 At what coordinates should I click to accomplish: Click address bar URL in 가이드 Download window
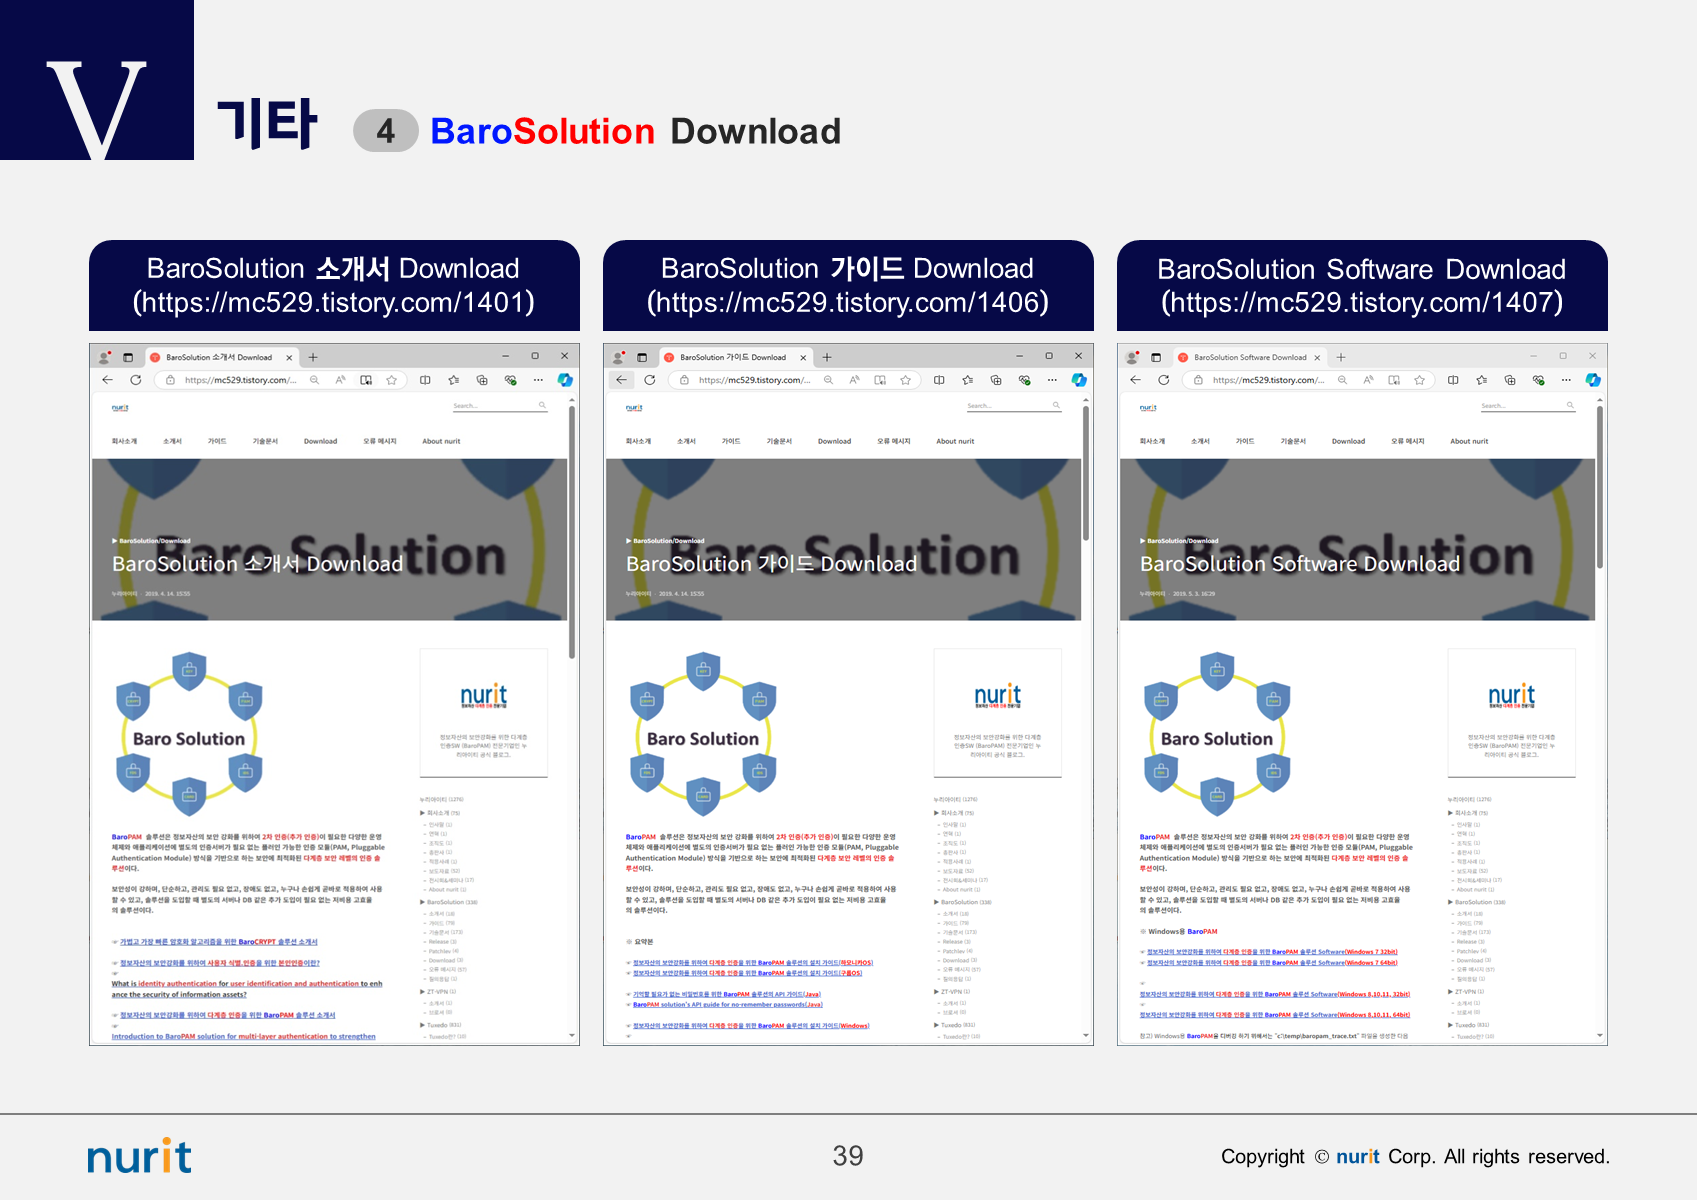tap(755, 380)
